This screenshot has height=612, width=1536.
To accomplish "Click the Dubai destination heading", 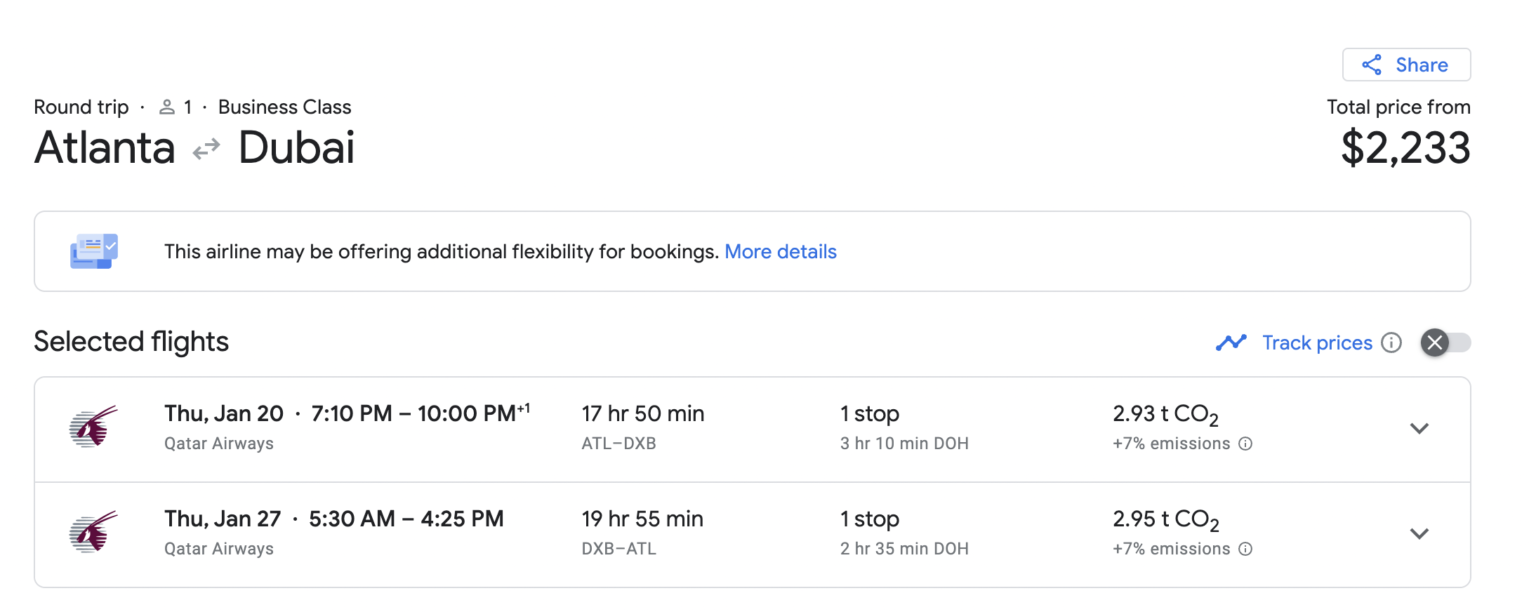I will (x=296, y=148).
